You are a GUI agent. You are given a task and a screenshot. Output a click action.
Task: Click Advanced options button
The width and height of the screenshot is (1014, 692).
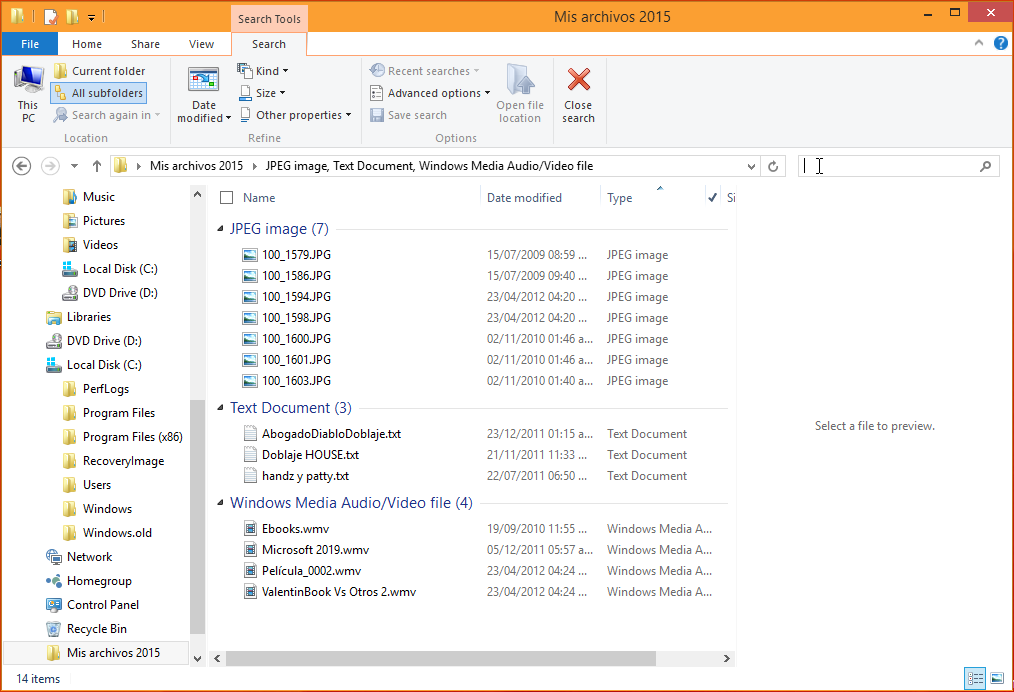tap(431, 93)
